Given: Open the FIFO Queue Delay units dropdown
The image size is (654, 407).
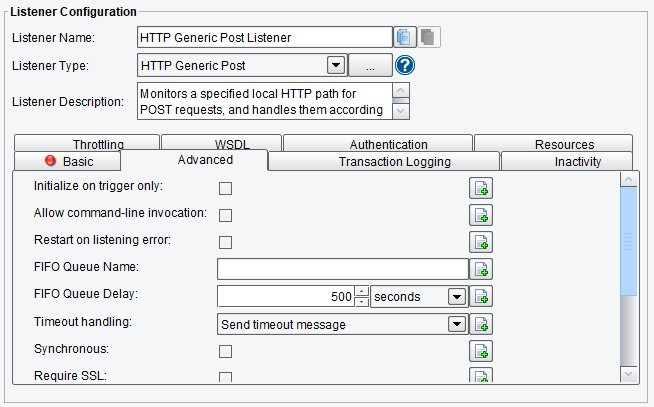Looking at the screenshot, I should click(x=457, y=297).
